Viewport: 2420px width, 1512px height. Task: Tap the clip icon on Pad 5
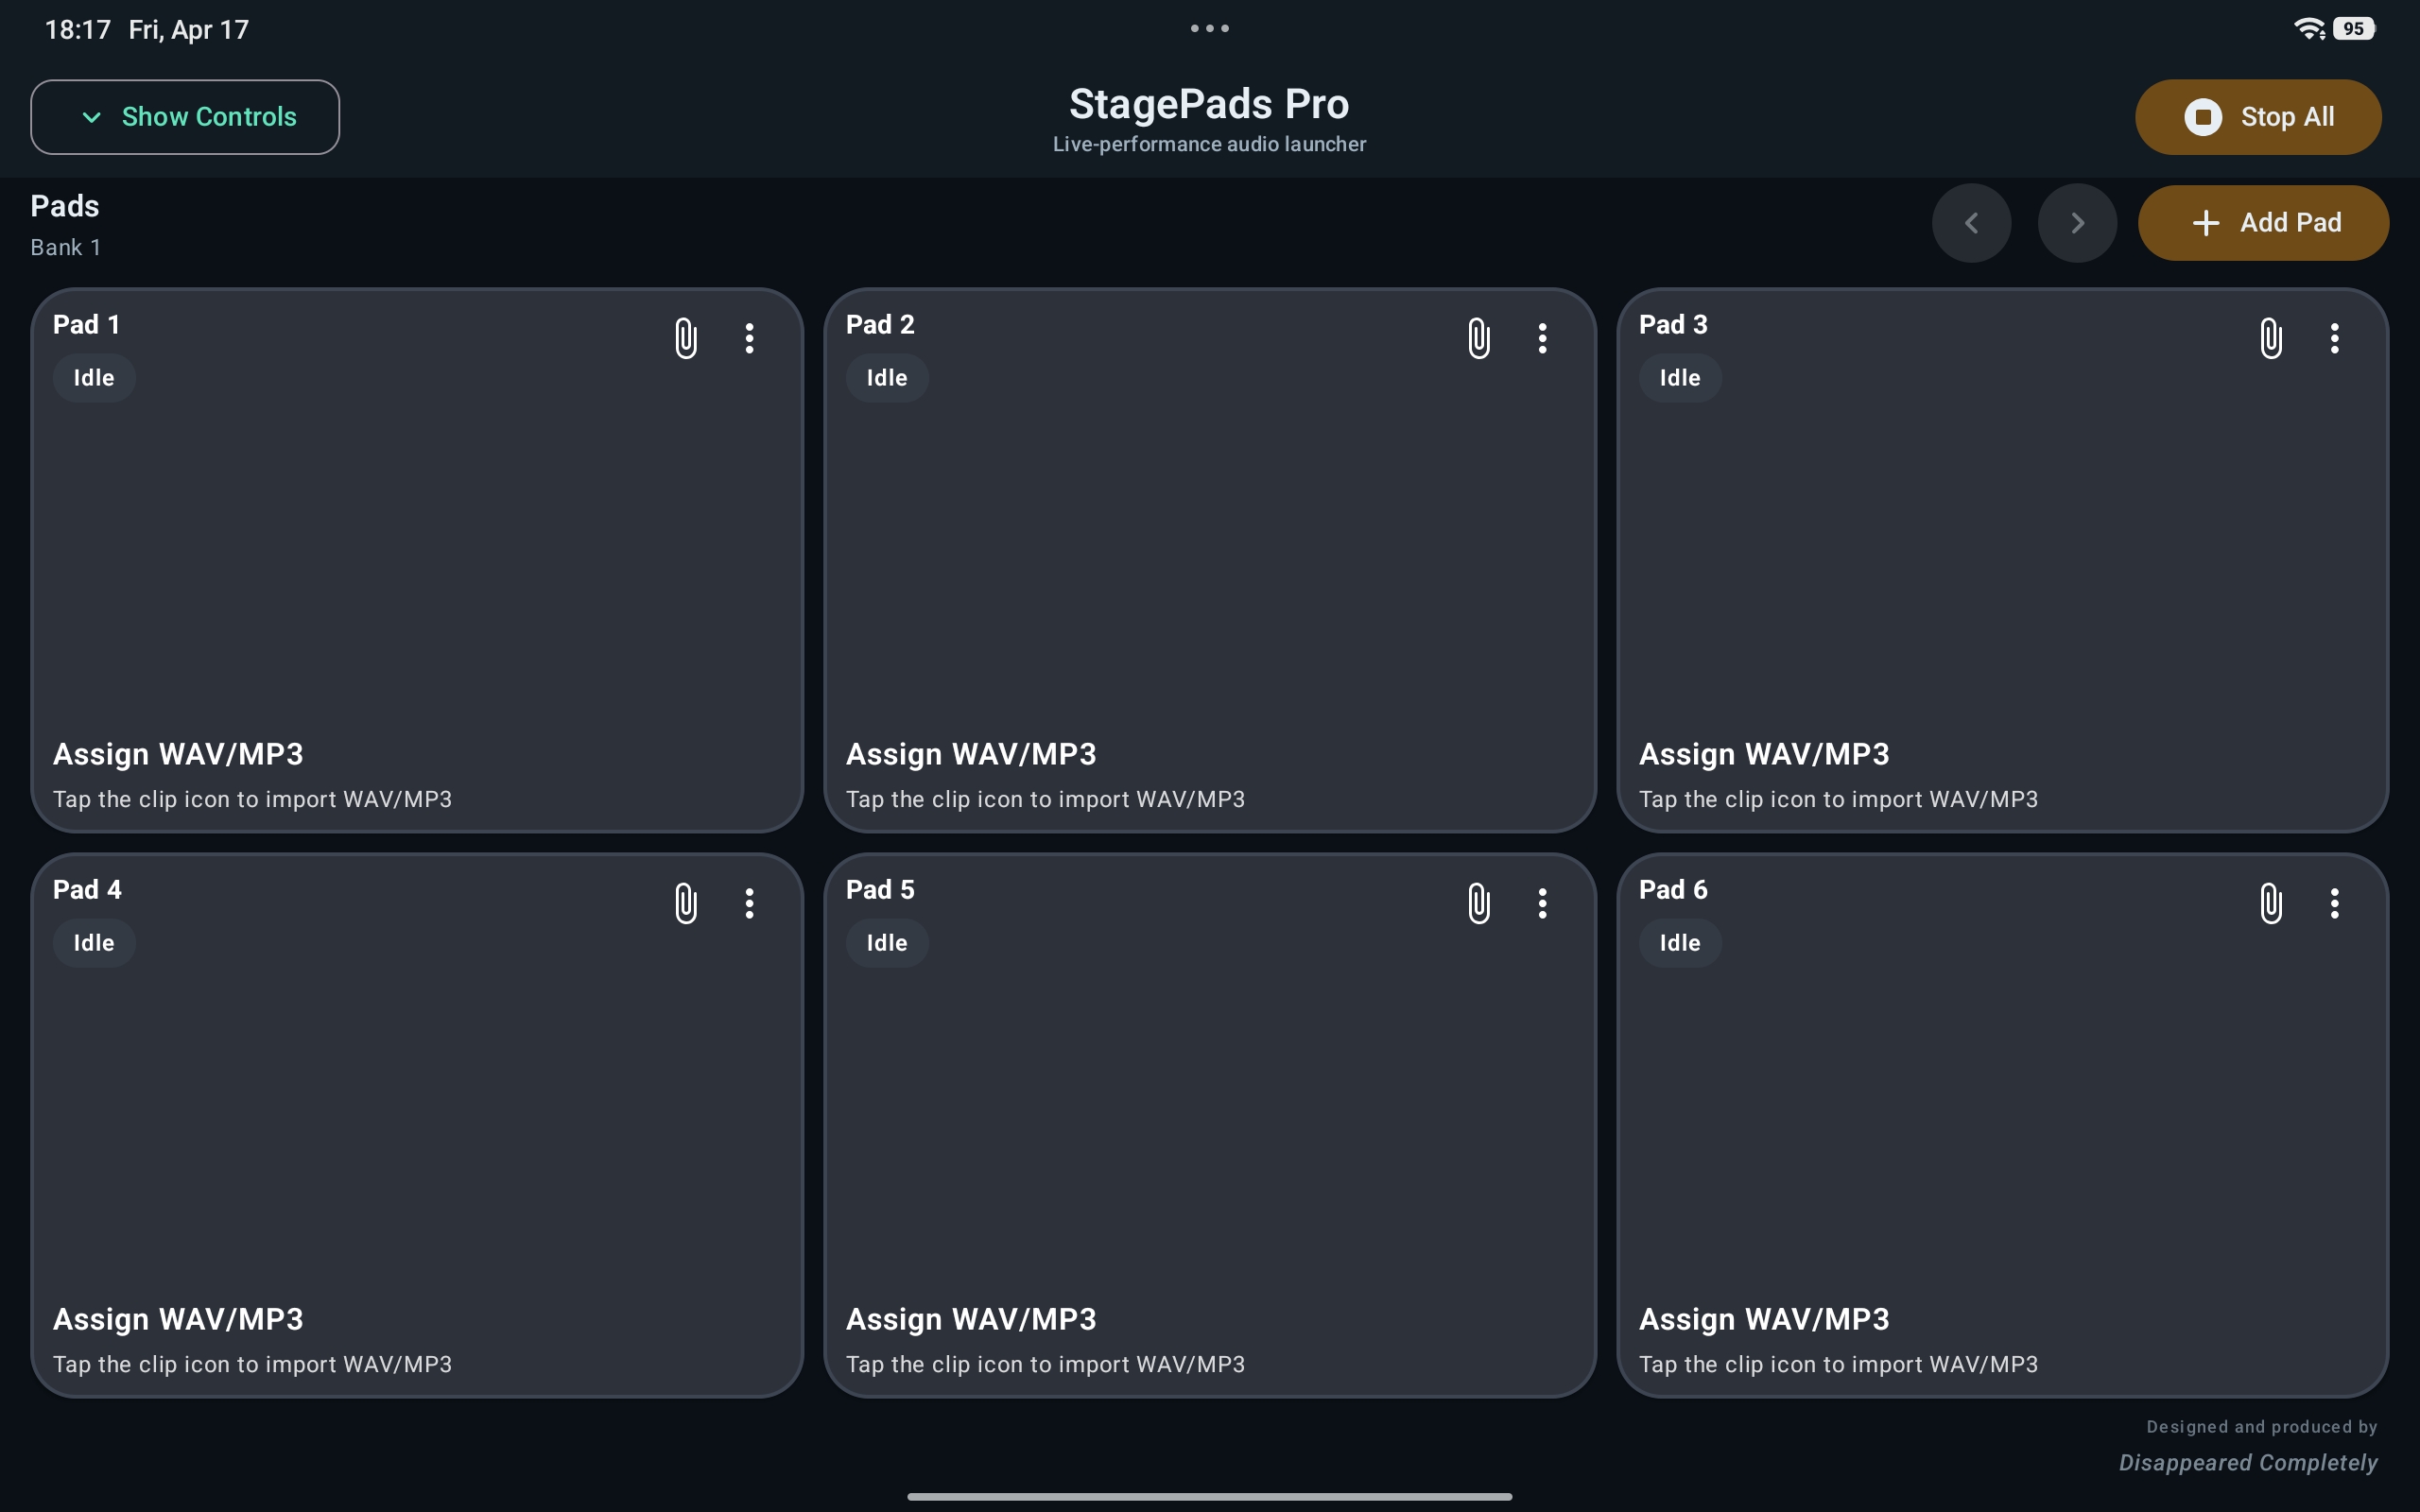point(1479,903)
